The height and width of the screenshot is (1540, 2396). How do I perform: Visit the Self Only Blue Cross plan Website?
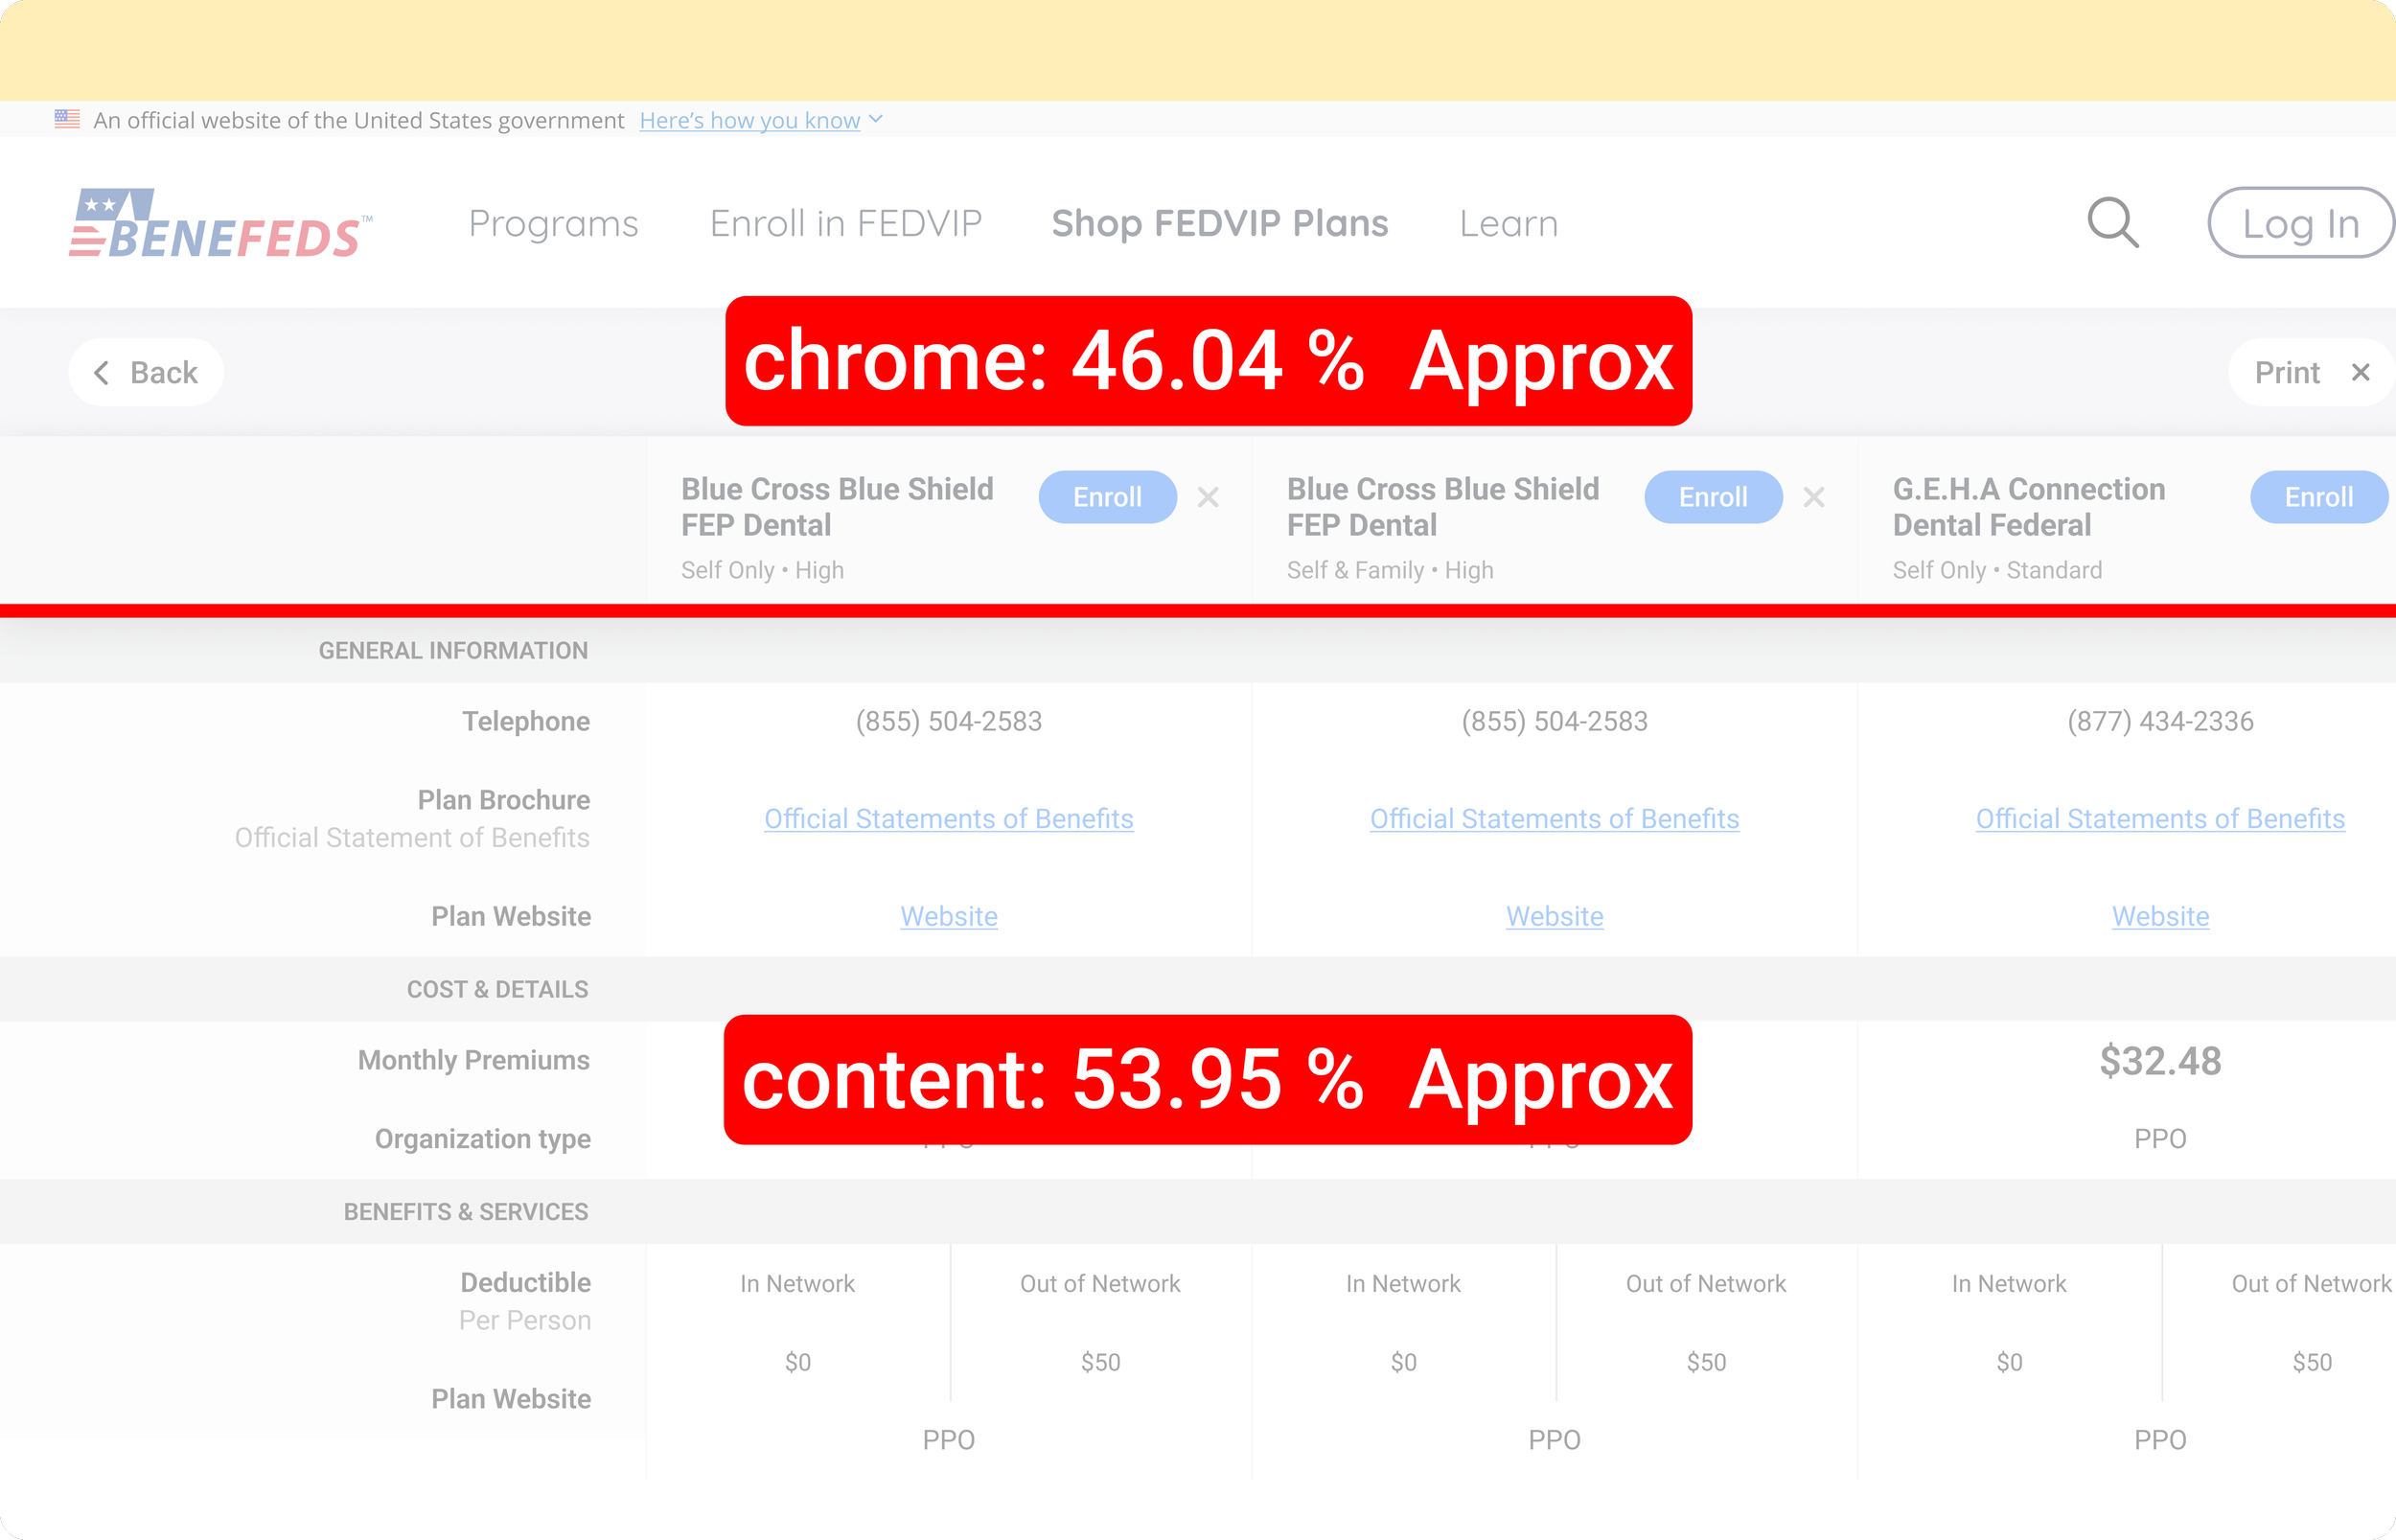[949, 916]
